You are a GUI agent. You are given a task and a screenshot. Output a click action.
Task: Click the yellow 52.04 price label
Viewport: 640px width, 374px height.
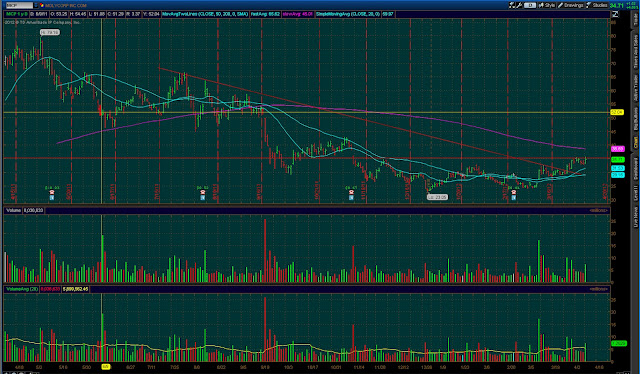click(617, 112)
